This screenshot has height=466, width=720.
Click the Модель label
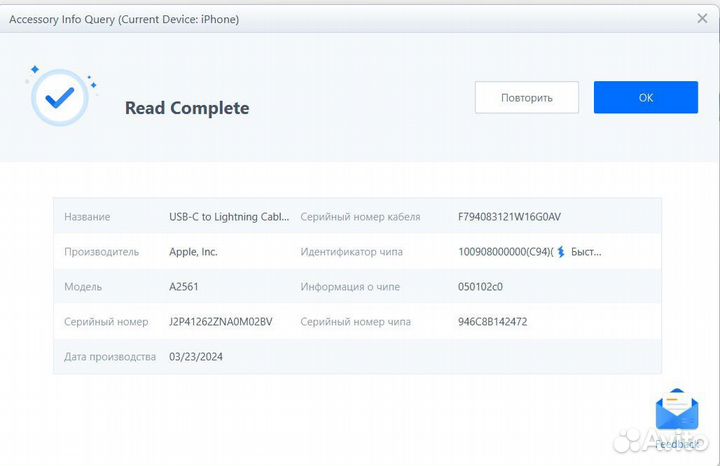(83, 287)
